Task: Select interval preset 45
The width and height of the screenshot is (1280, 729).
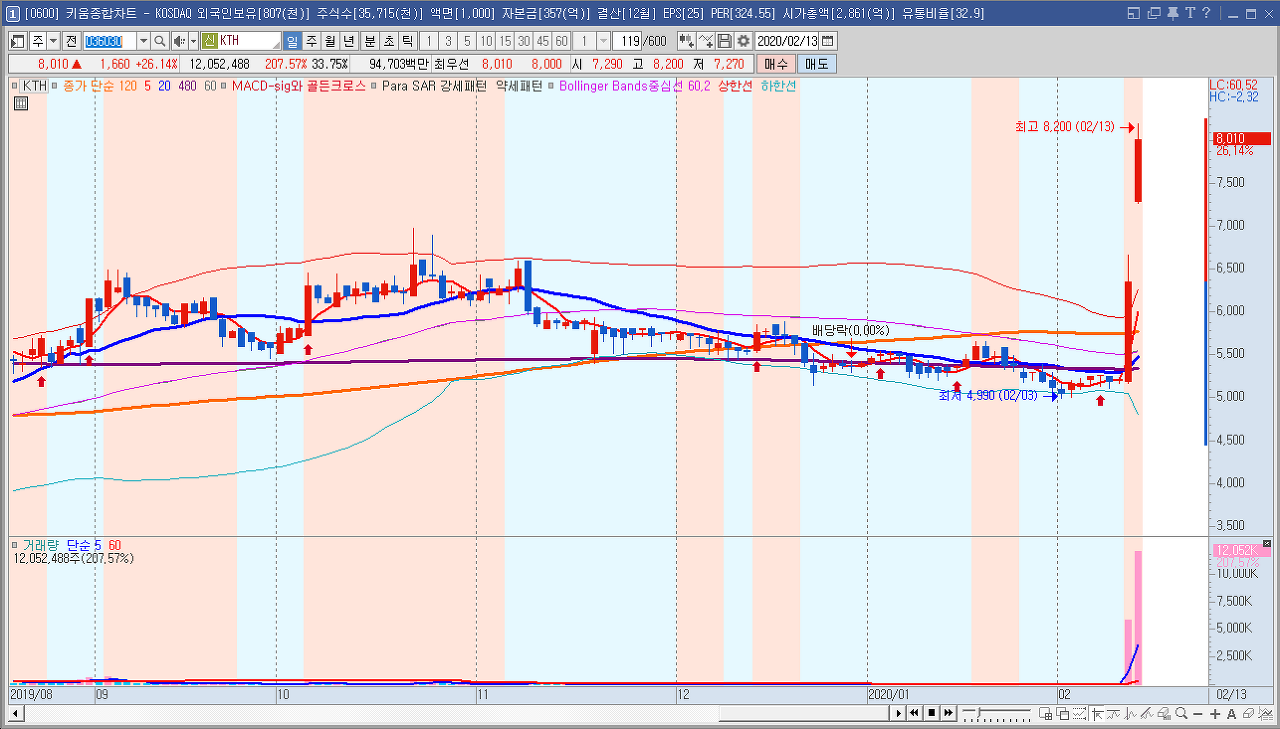Action: click(543, 41)
